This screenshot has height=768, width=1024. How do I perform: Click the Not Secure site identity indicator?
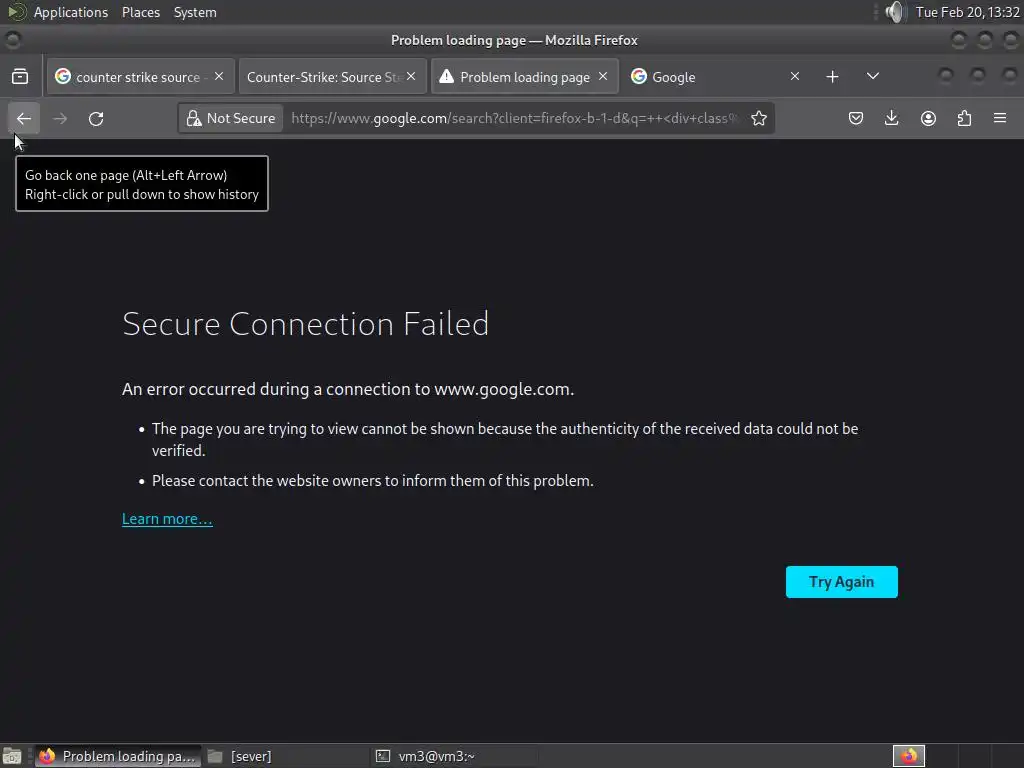pos(231,118)
